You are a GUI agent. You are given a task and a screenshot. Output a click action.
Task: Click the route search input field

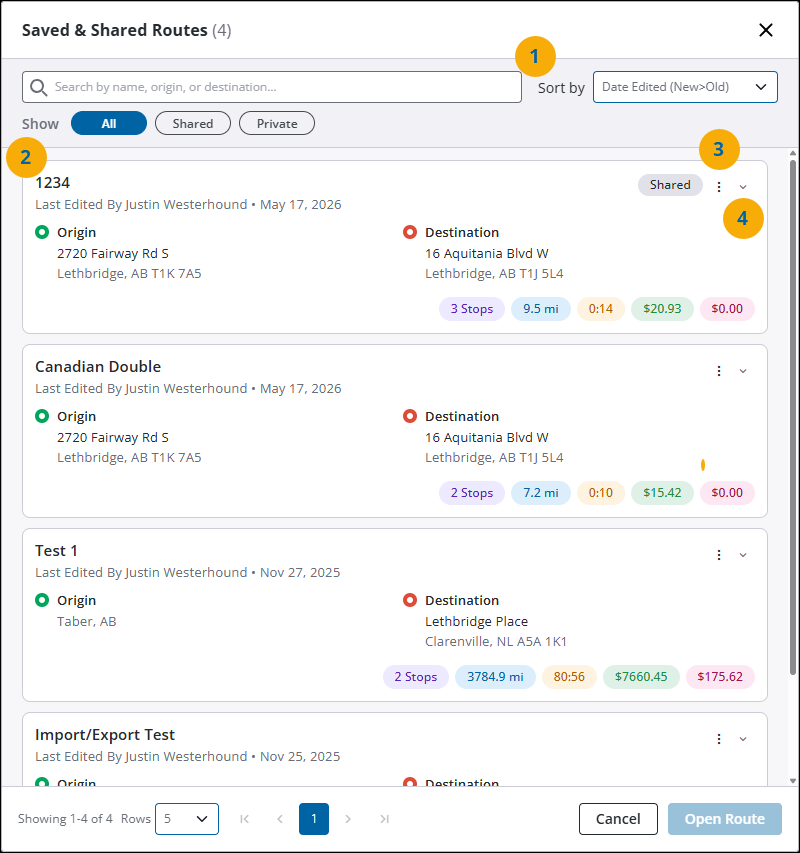pyautogui.click(x=272, y=87)
